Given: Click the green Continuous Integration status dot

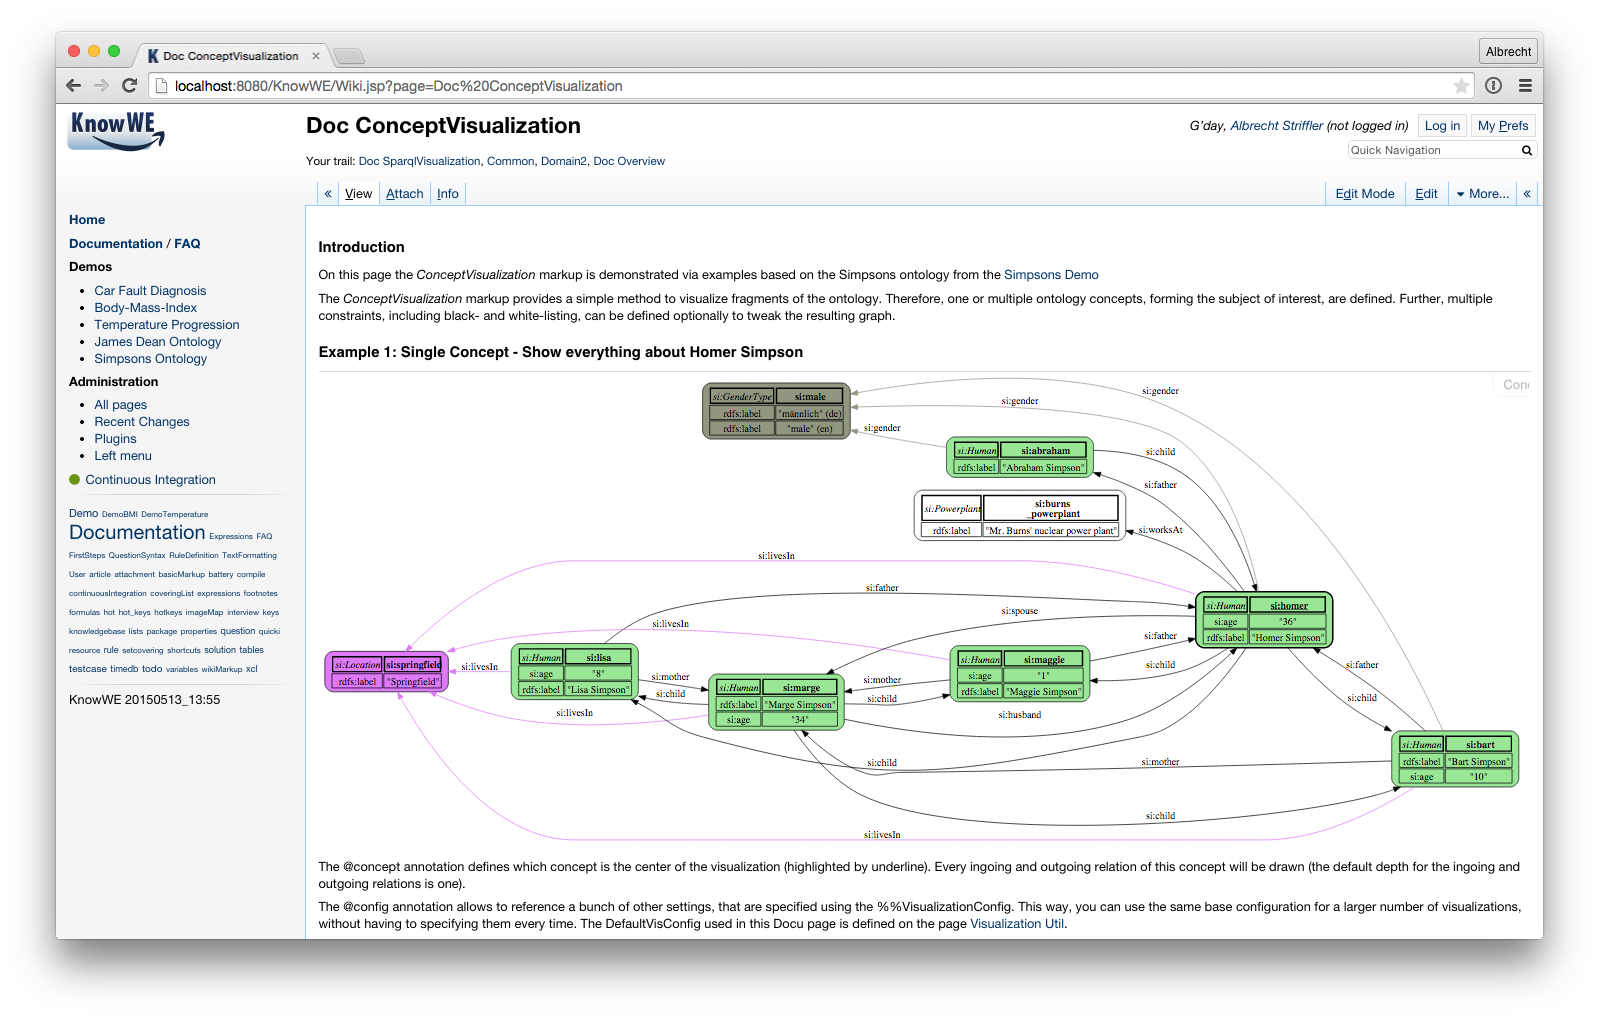Looking at the screenshot, I should [x=74, y=480].
